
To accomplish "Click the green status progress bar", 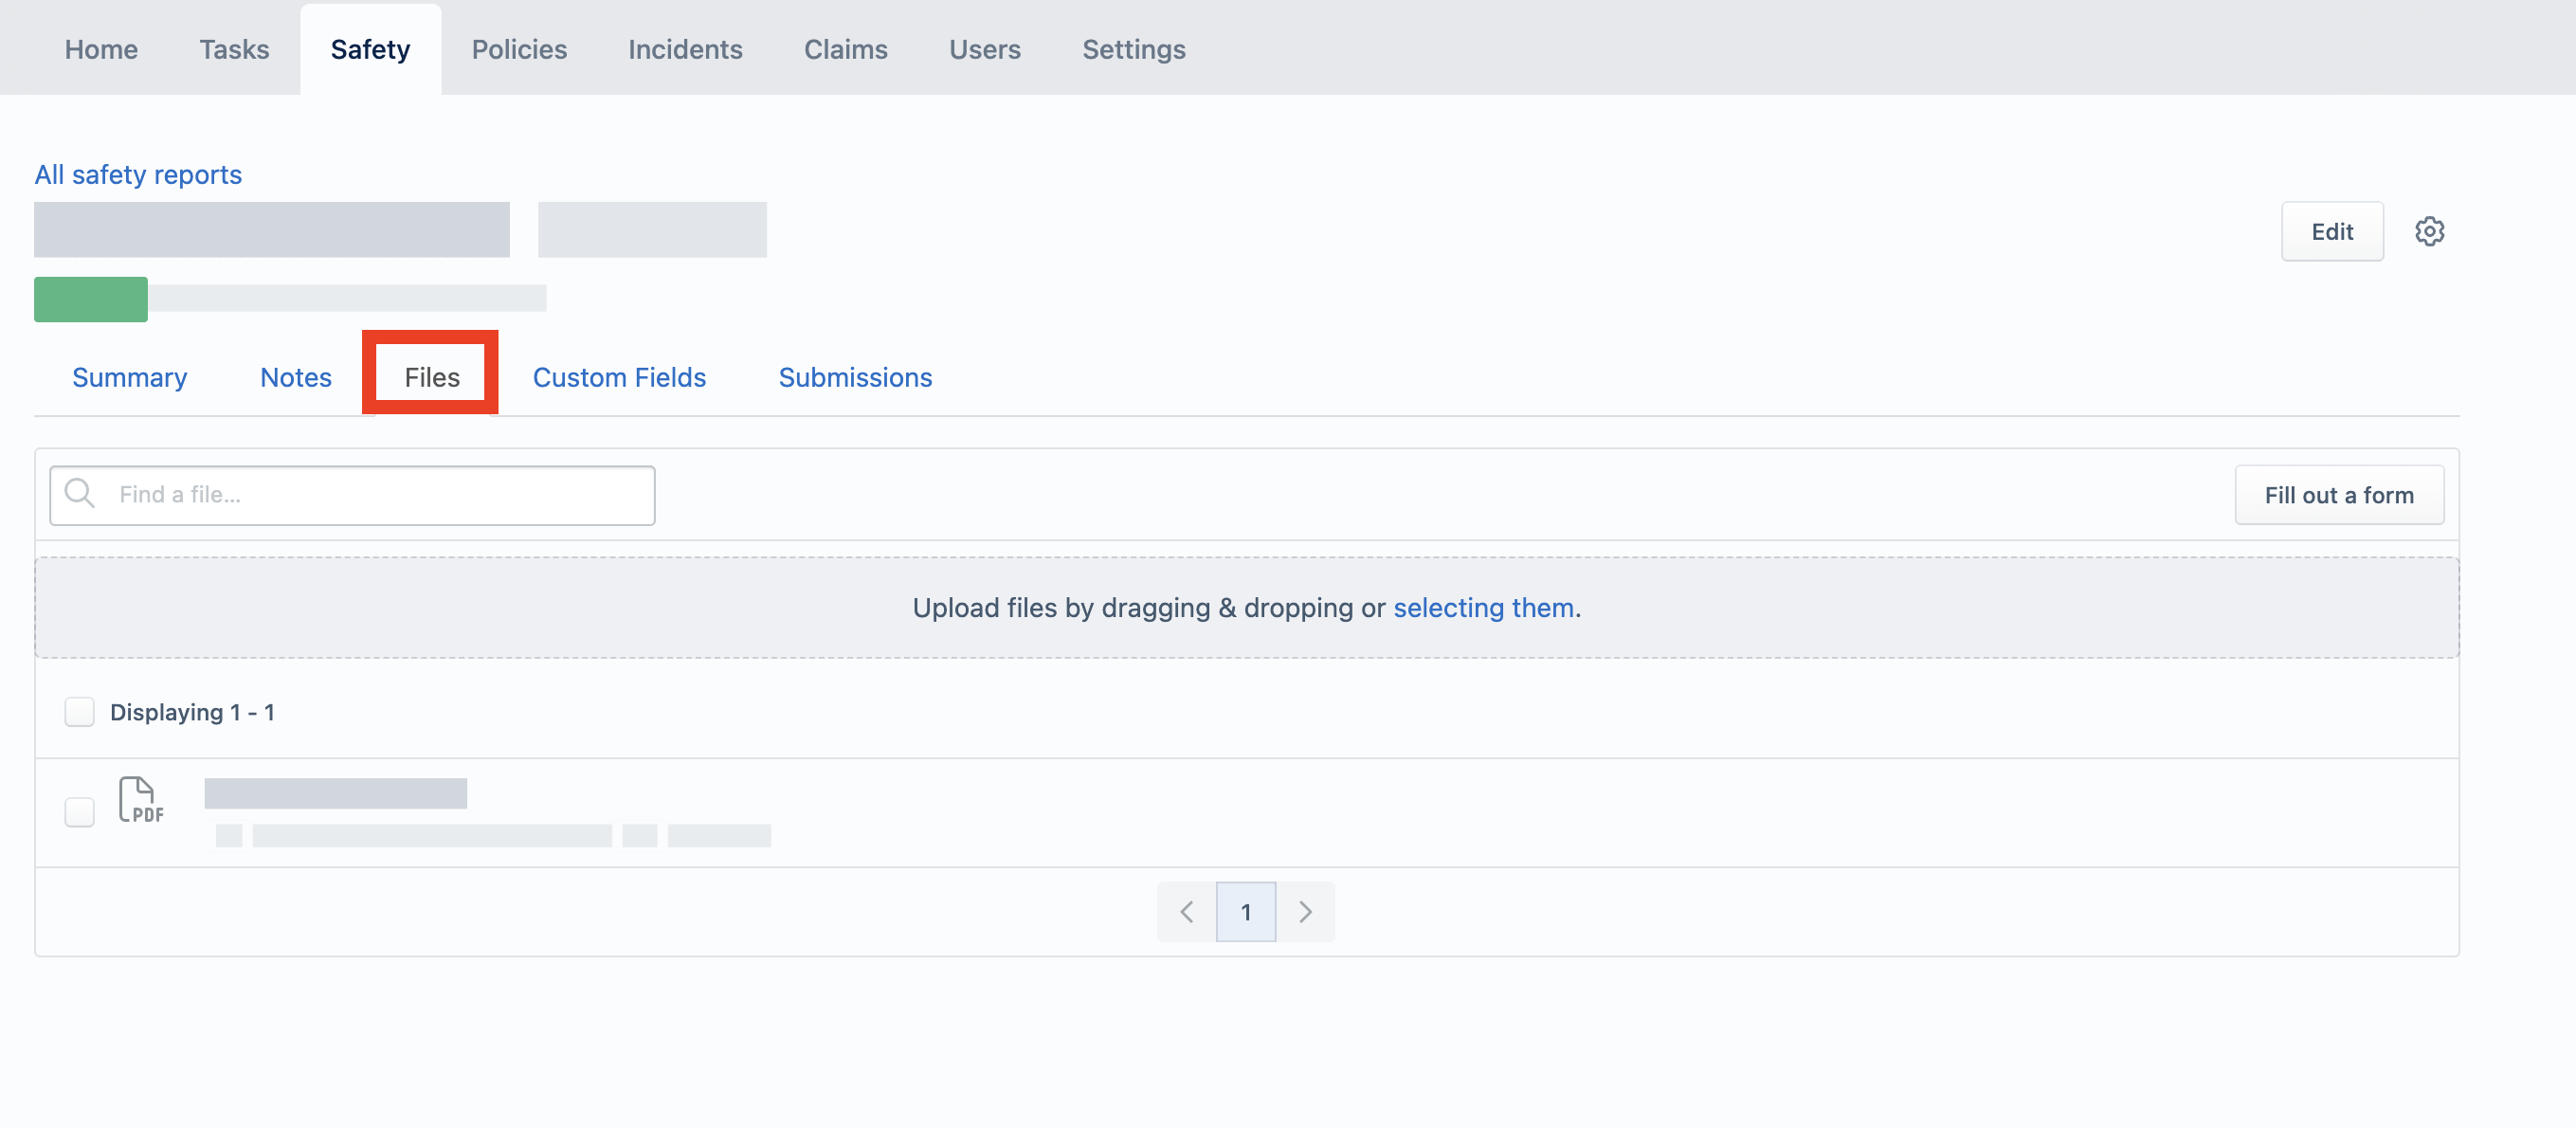I will [91, 299].
